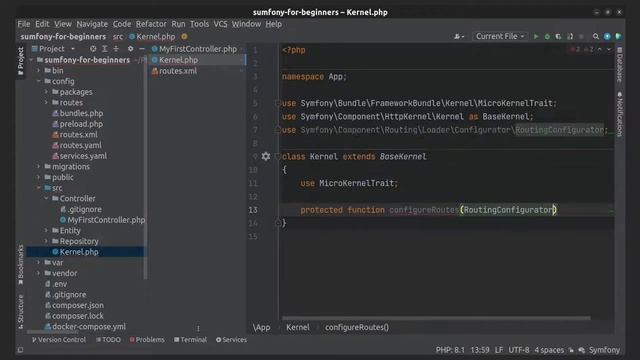The height and width of the screenshot is (360, 640).
Task: Expand the bin folder
Action: (39, 71)
